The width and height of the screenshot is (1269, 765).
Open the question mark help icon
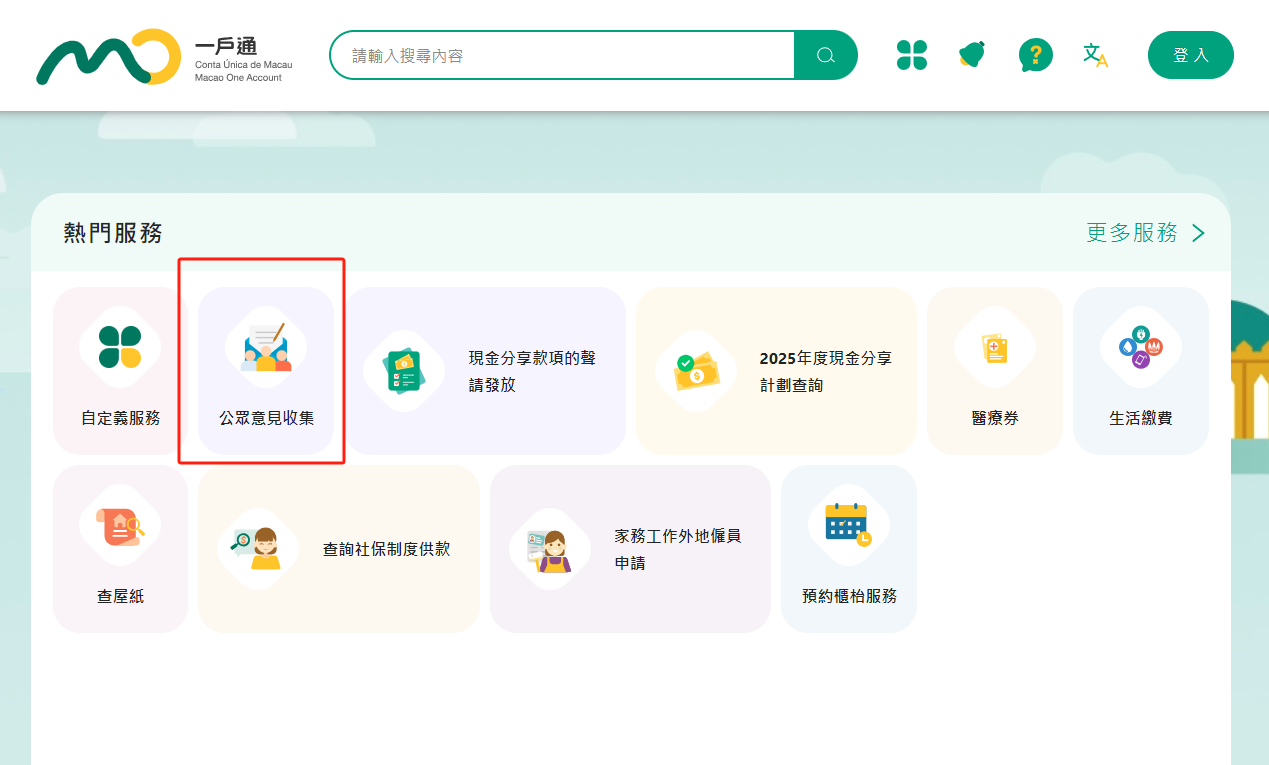(1035, 55)
